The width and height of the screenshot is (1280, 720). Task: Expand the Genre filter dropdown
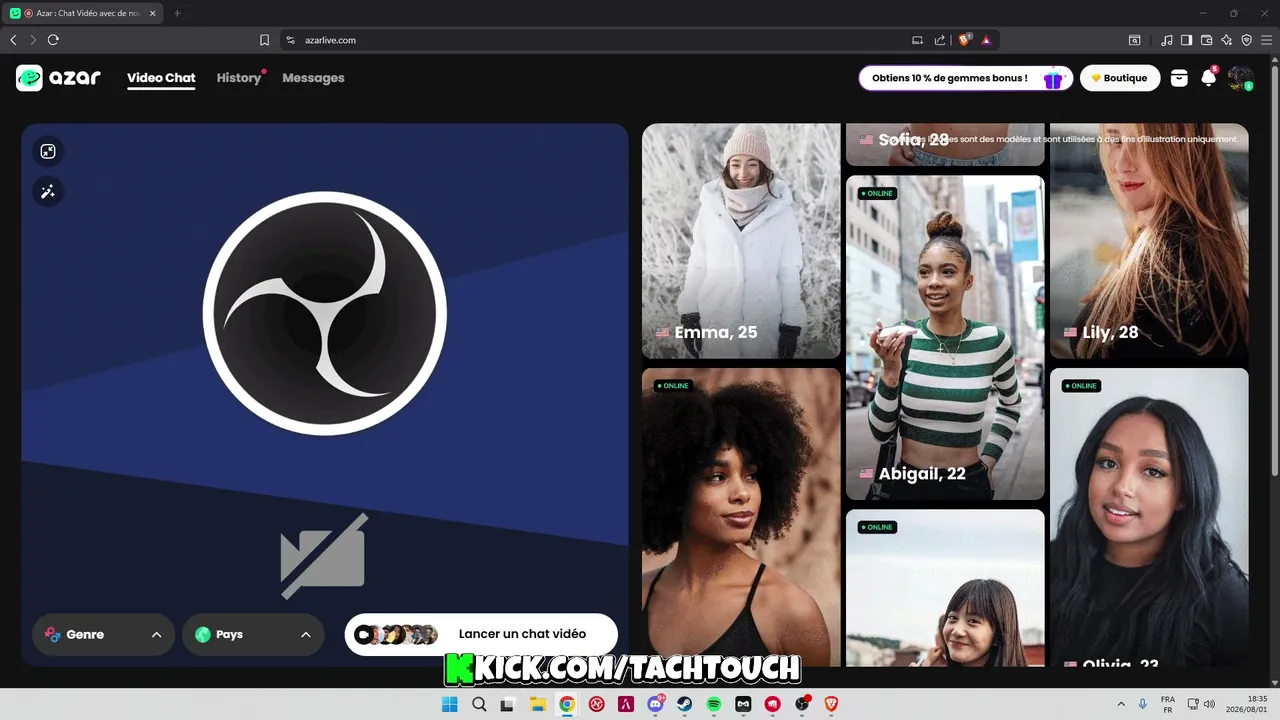(x=103, y=635)
